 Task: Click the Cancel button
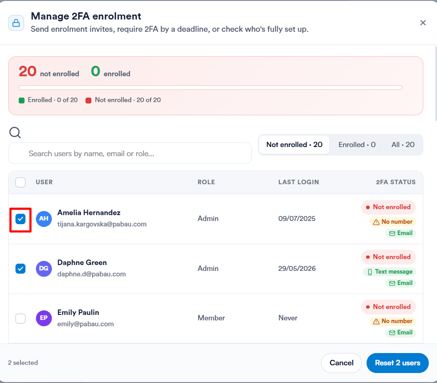341,363
